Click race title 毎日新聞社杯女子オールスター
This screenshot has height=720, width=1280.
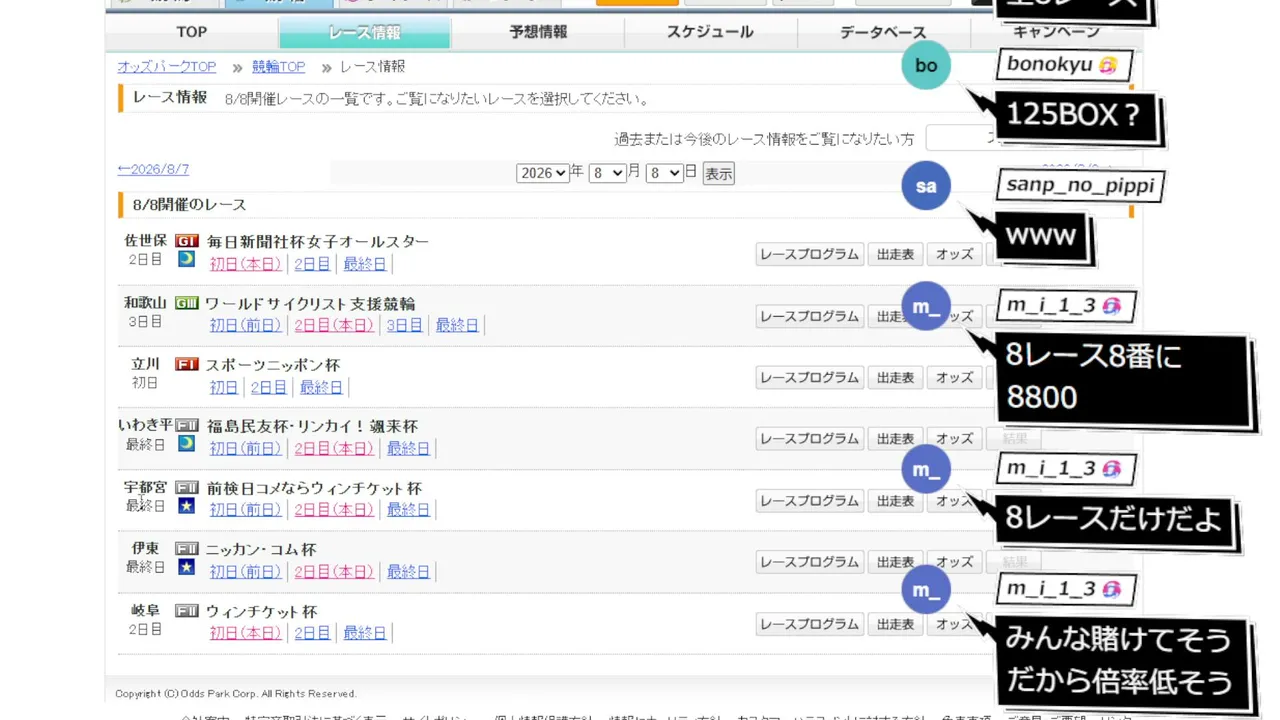pyautogui.click(x=318, y=242)
